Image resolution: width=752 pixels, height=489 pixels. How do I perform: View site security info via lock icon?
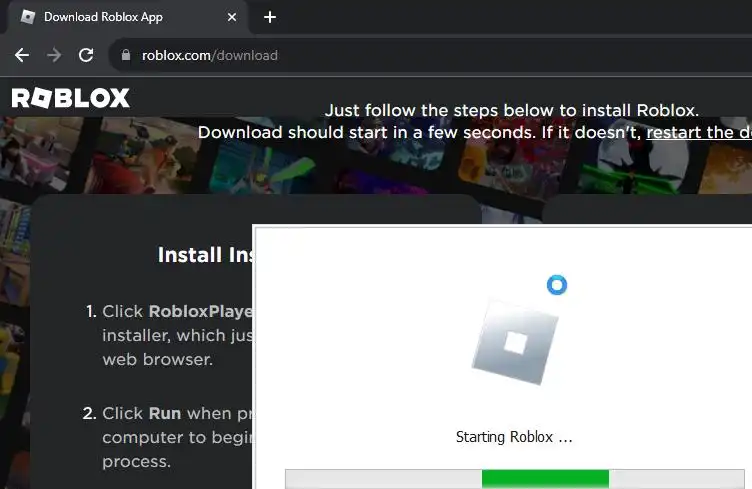pyautogui.click(x=126, y=55)
